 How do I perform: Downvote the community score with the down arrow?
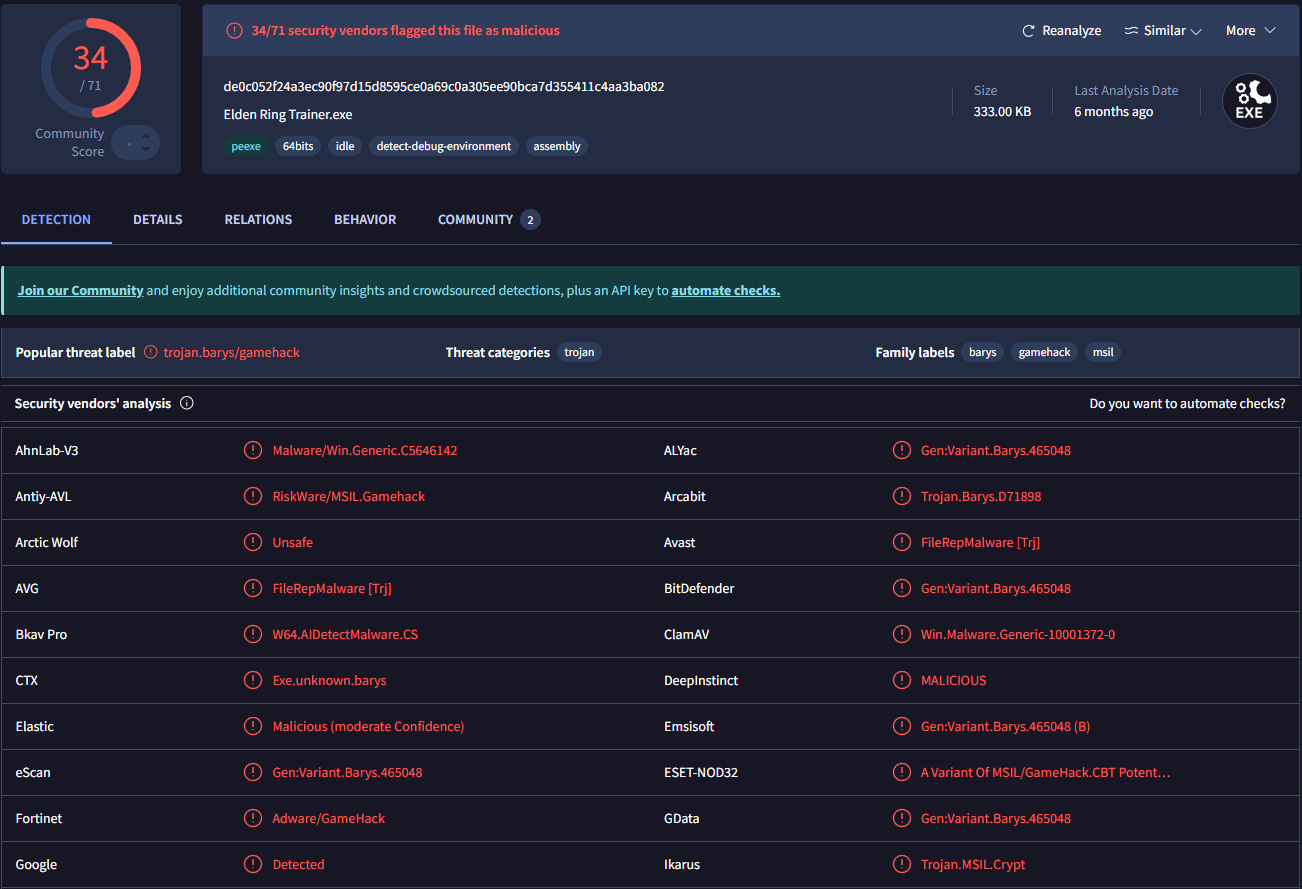146,150
